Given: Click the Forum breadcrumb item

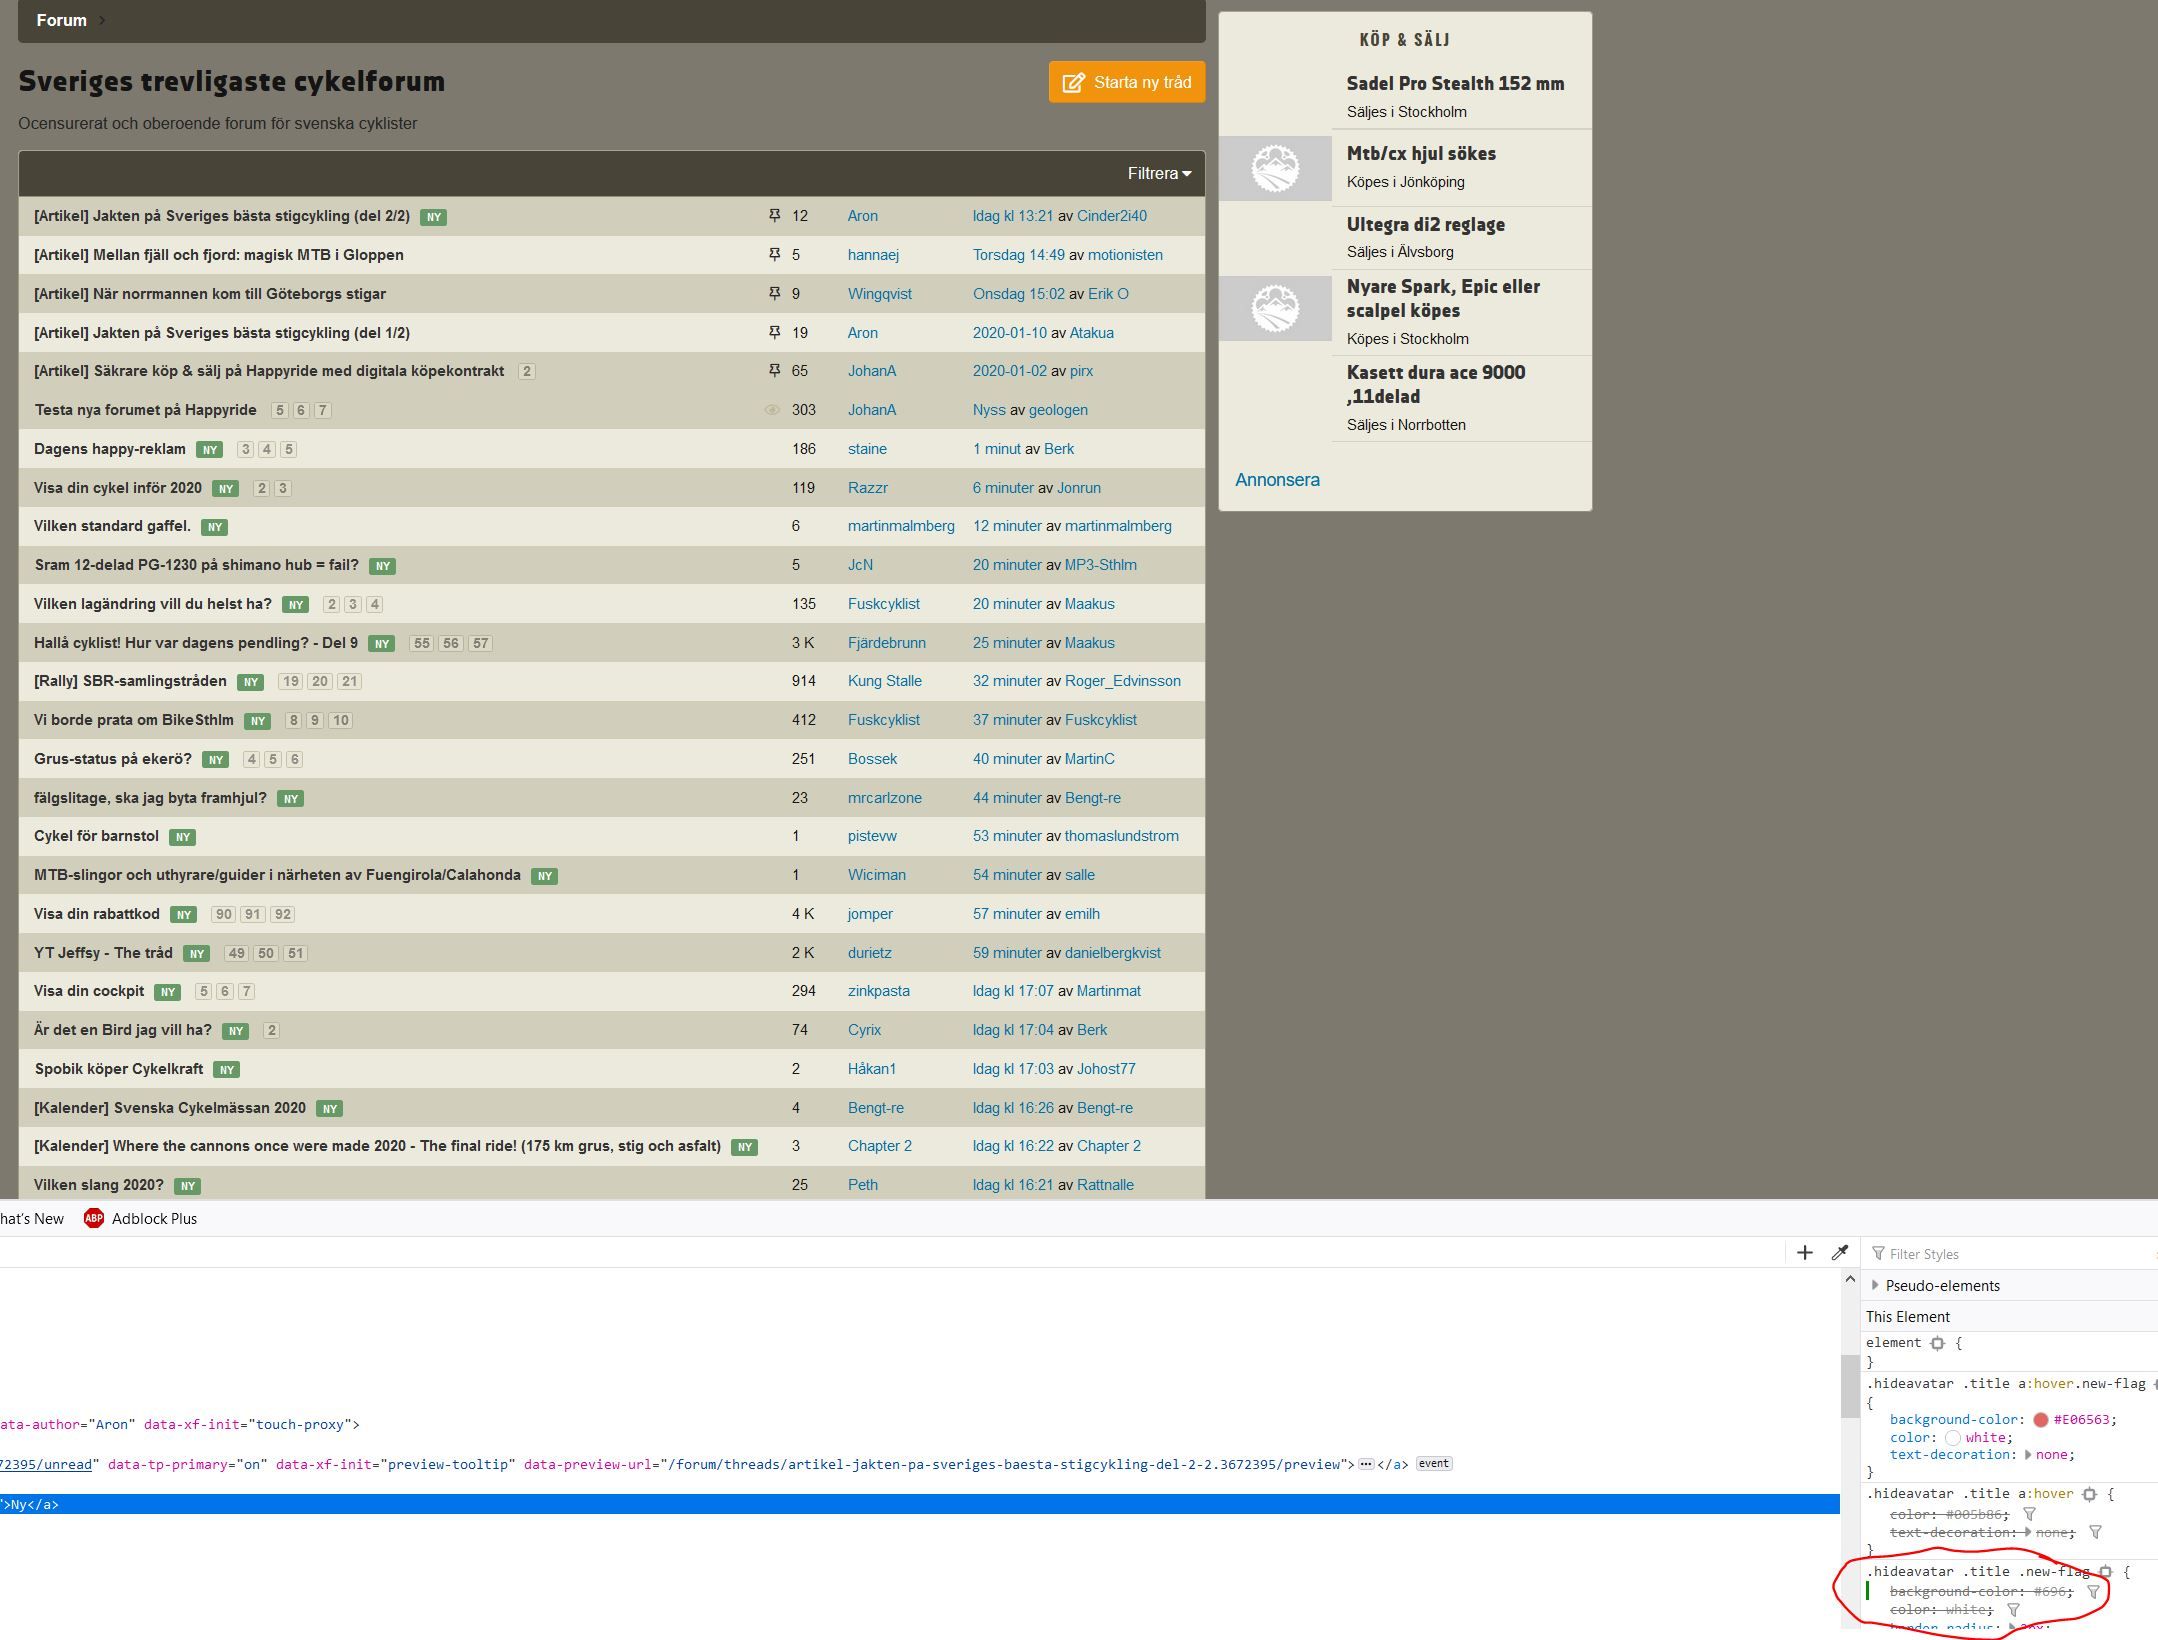Looking at the screenshot, I should point(61,20).
